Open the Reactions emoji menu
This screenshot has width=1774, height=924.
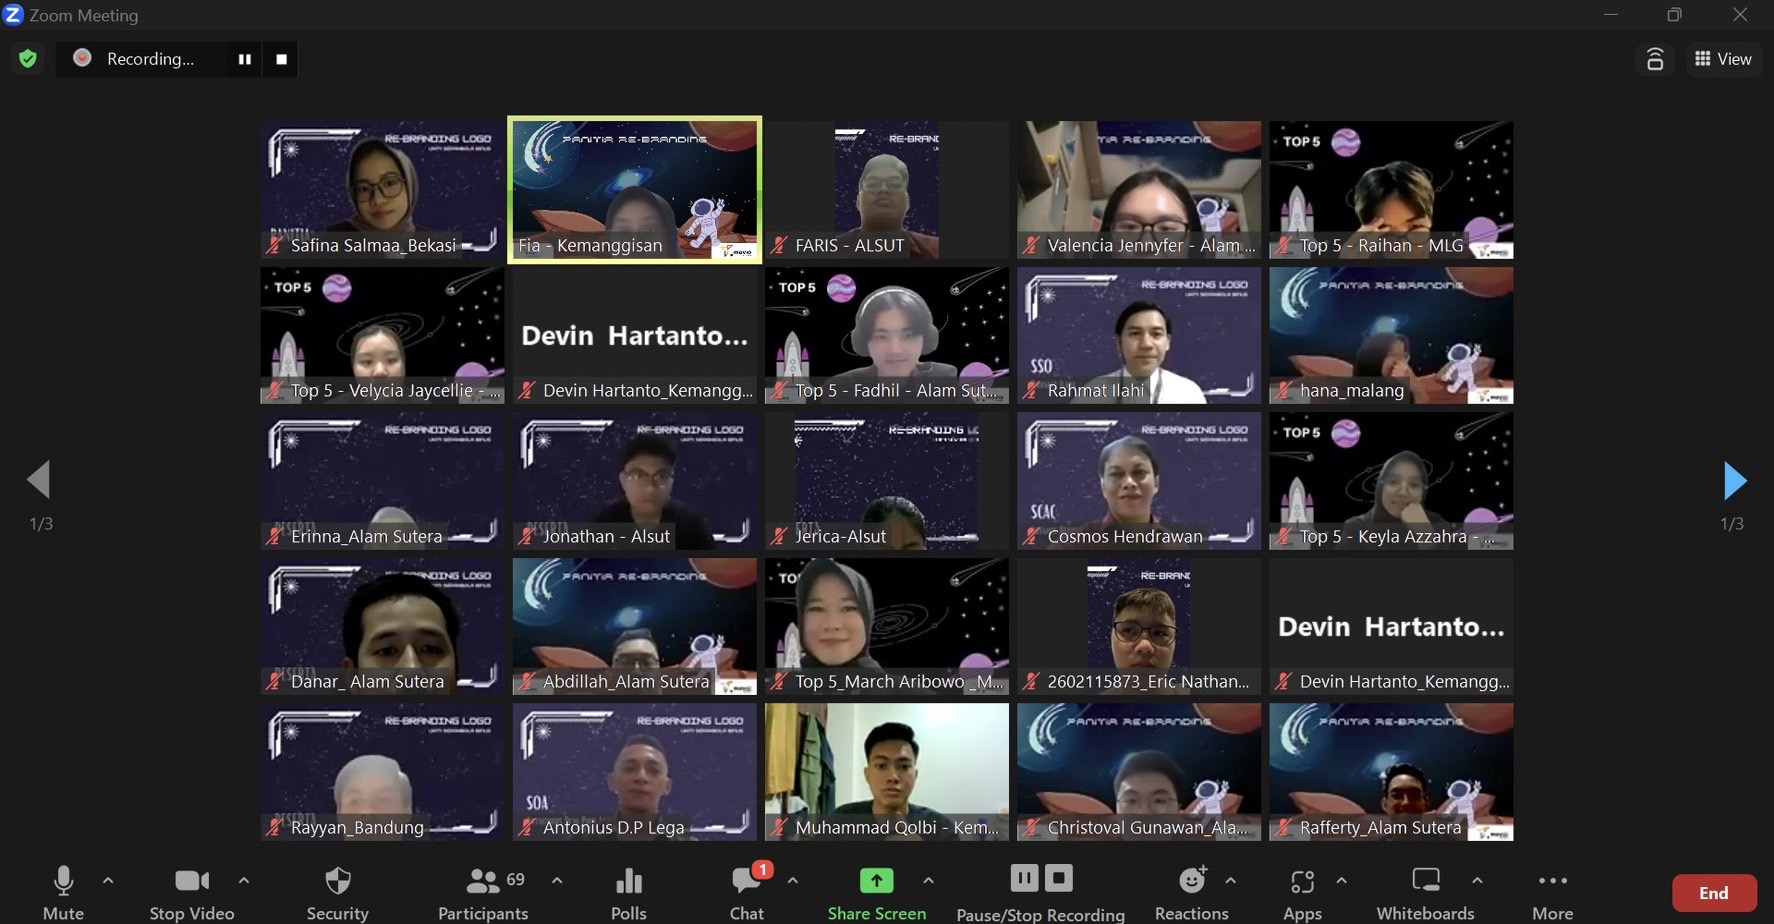tap(1191, 892)
